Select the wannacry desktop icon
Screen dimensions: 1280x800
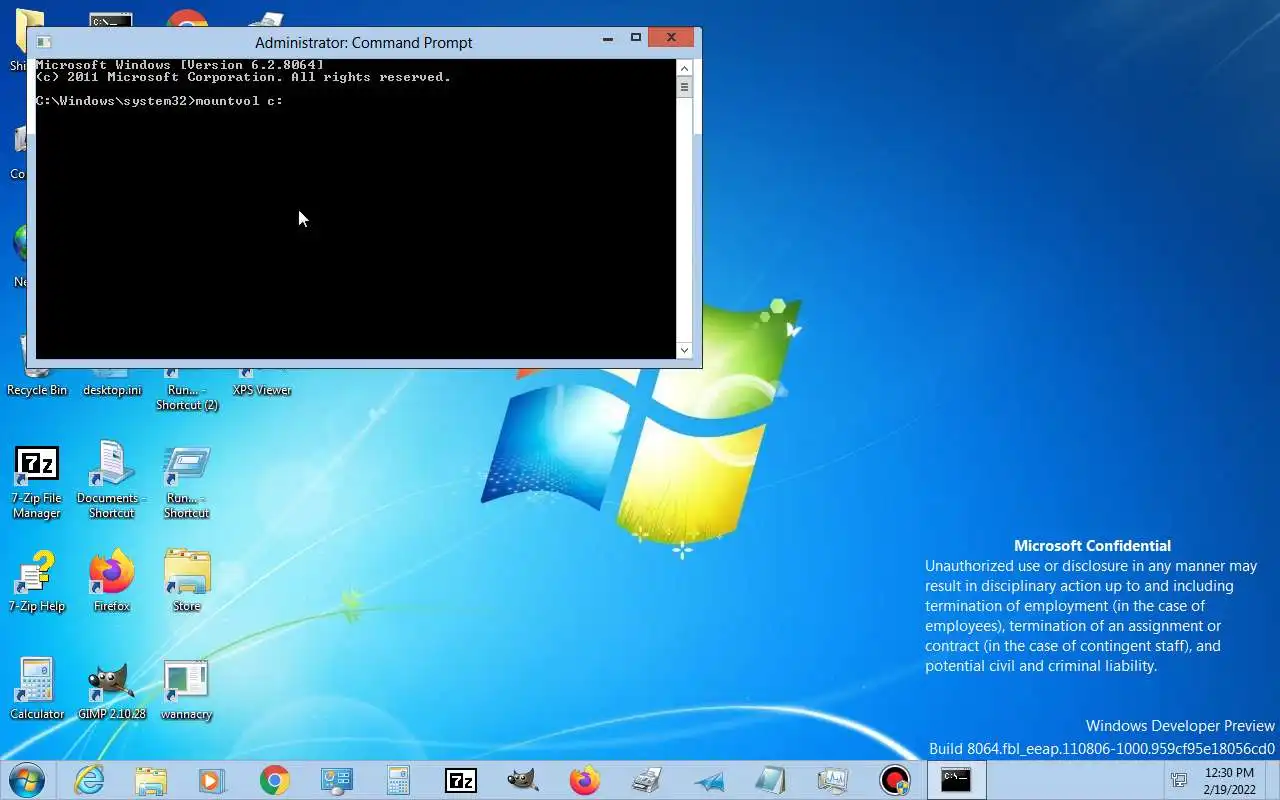(186, 690)
